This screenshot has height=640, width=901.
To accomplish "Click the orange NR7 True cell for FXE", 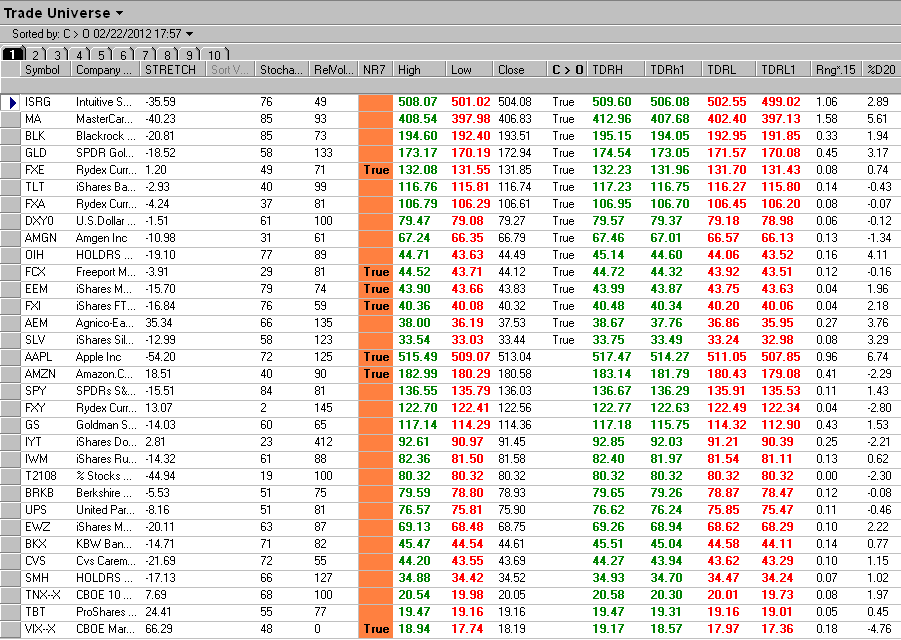I will point(375,170).
